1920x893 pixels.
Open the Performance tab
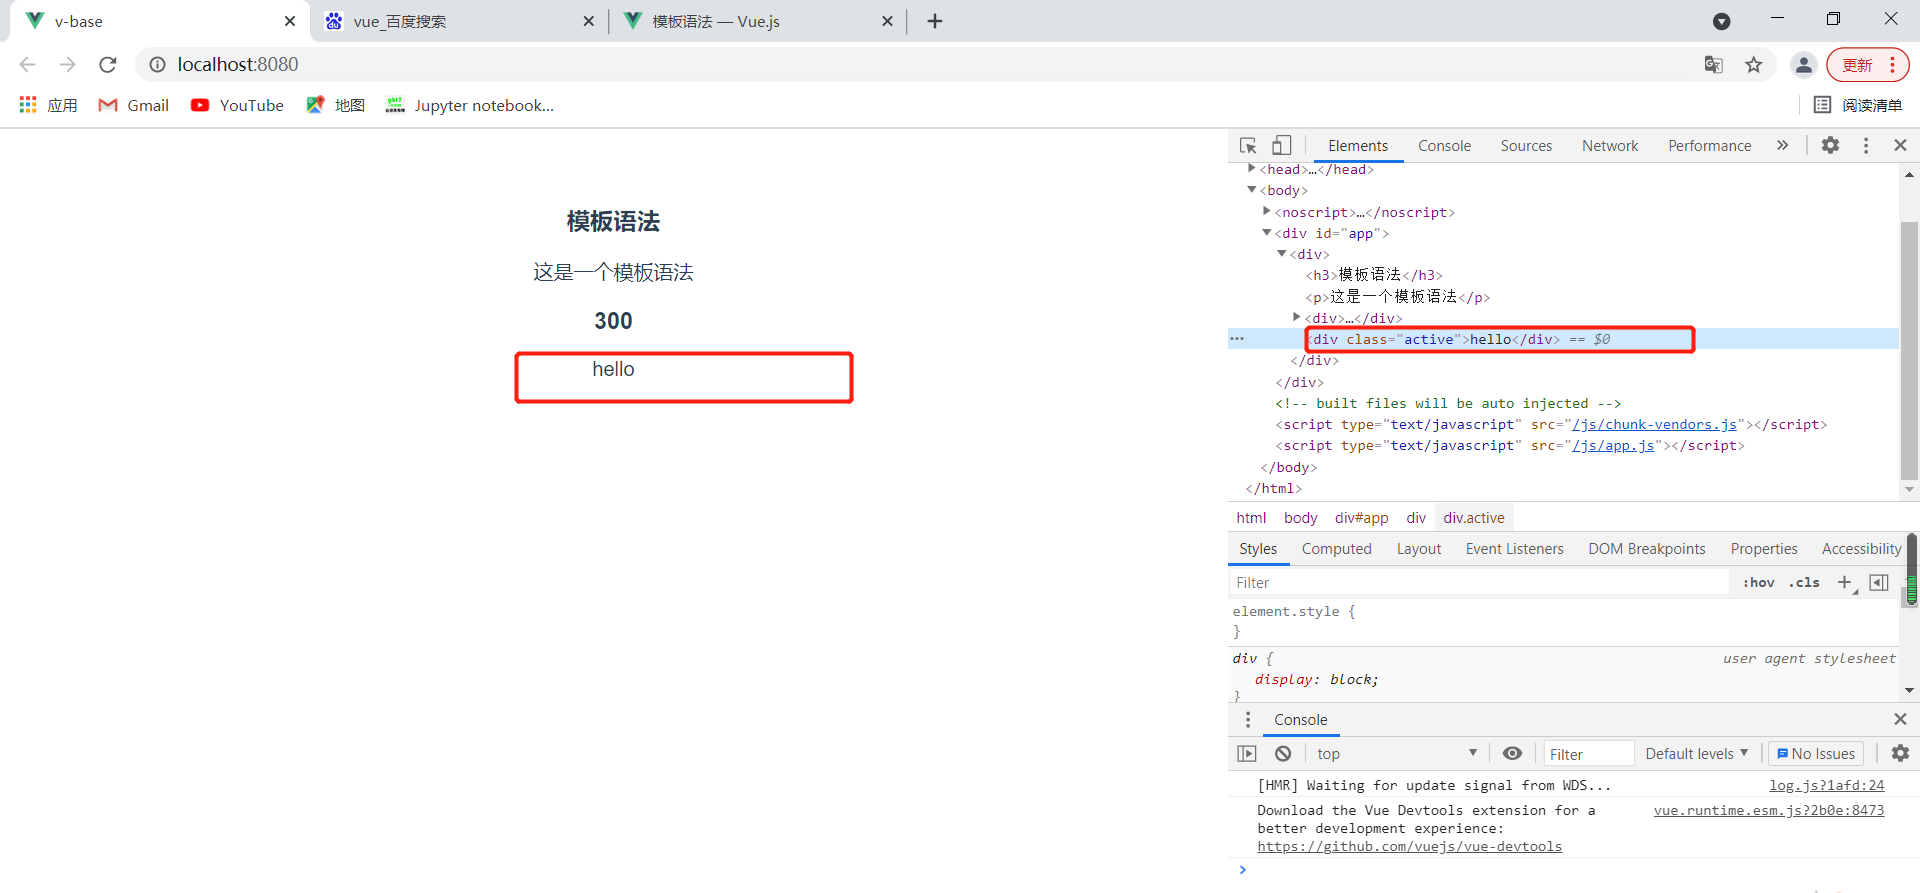point(1709,145)
